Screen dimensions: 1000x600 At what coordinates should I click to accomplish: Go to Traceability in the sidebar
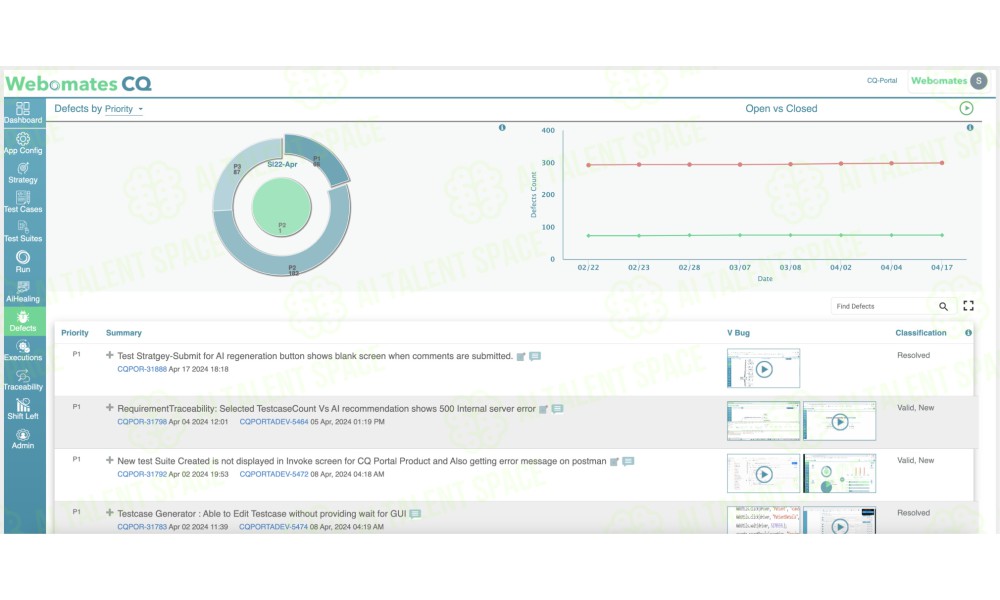point(23,379)
